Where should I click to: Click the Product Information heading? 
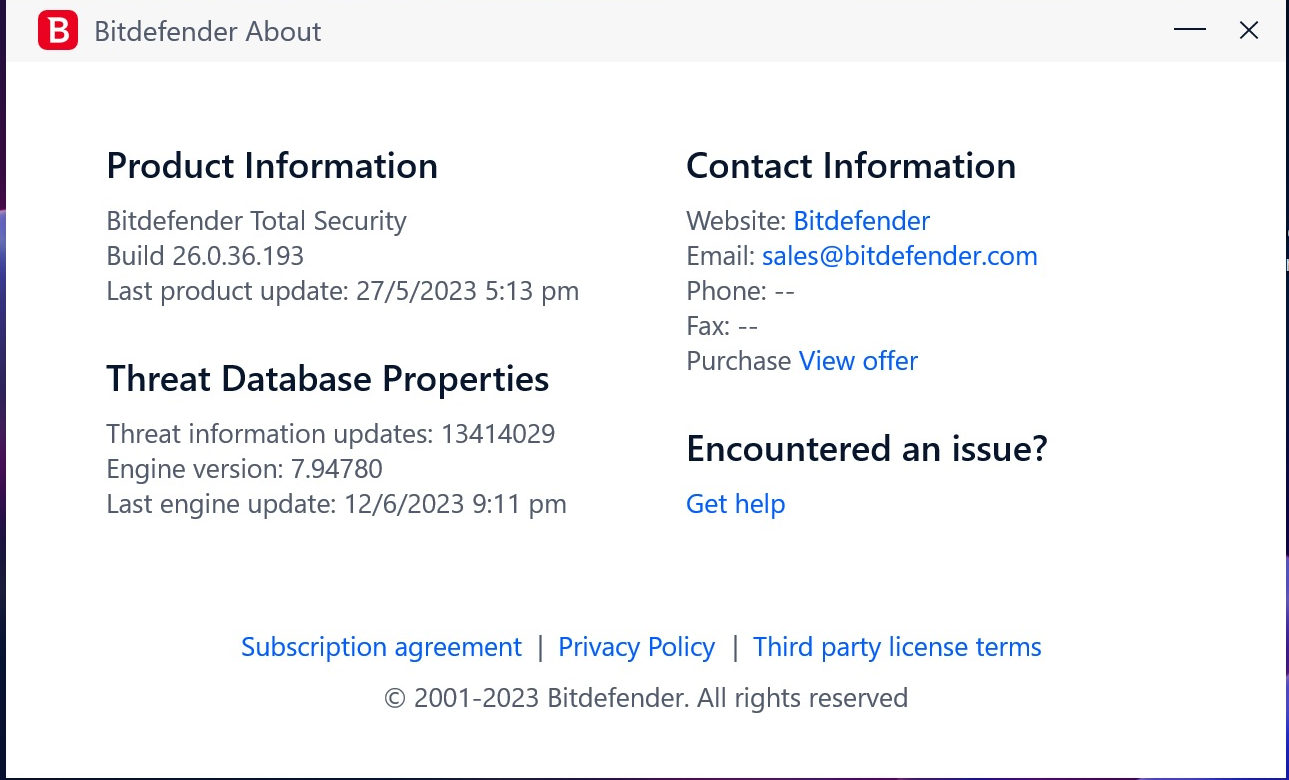point(272,166)
